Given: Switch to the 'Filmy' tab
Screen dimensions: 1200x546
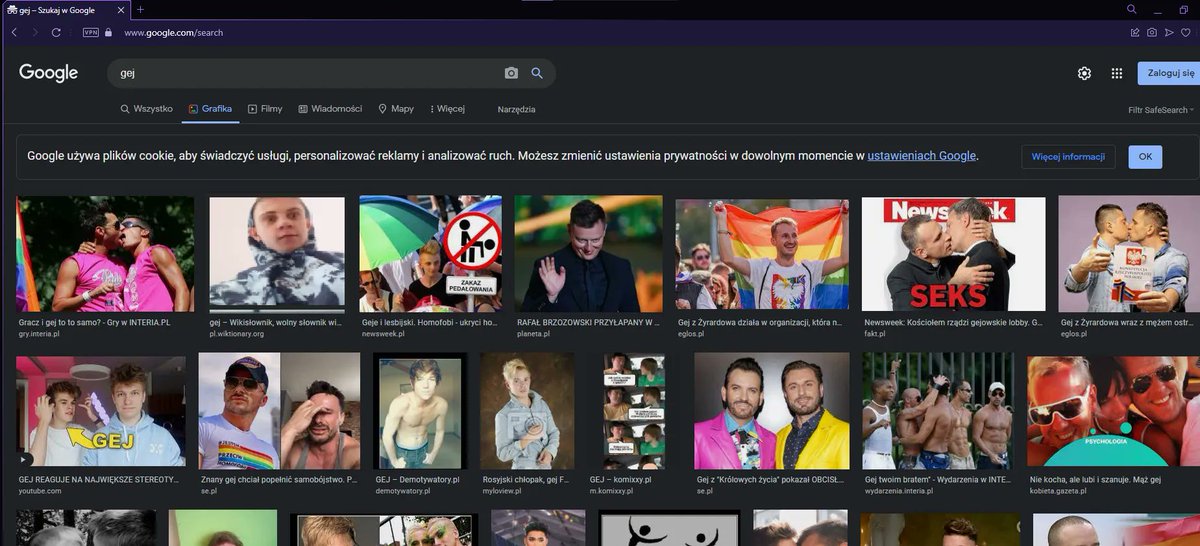Looking at the screenshot, I should (265, 109).
